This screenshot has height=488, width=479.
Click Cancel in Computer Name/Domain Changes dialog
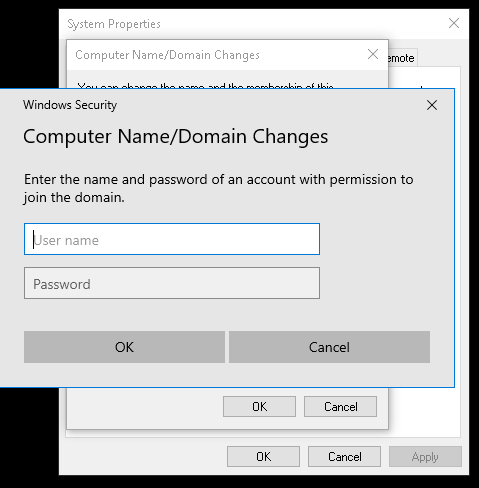click(x=340, y=406)
